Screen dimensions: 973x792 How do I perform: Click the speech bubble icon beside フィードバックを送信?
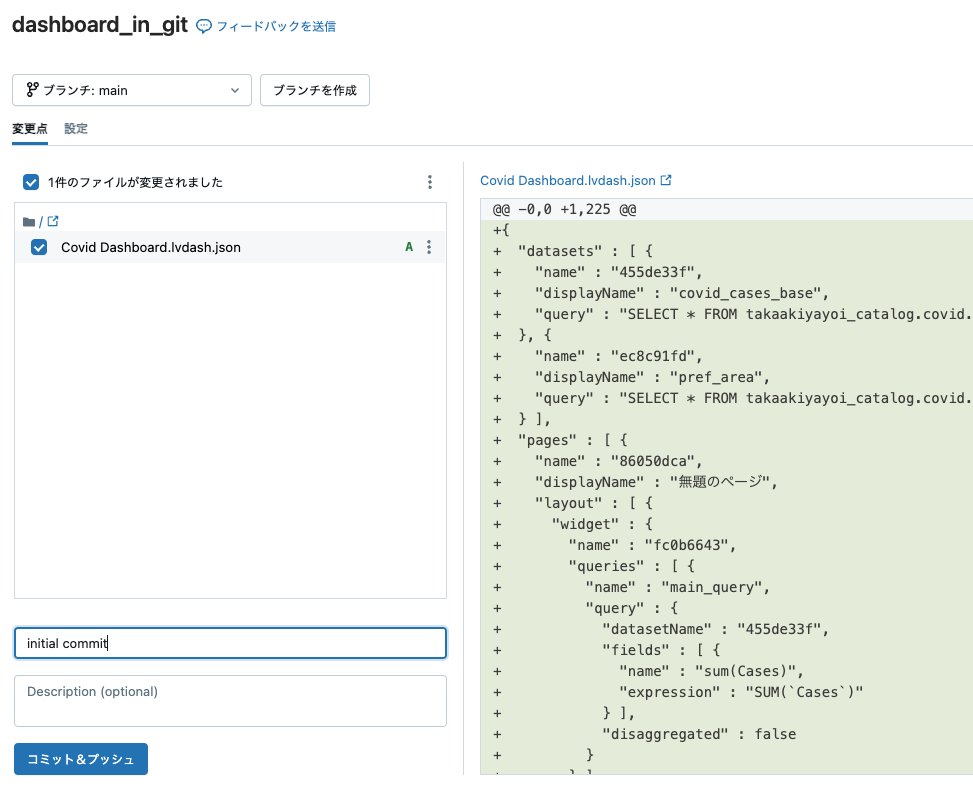[x=204, y=25]
